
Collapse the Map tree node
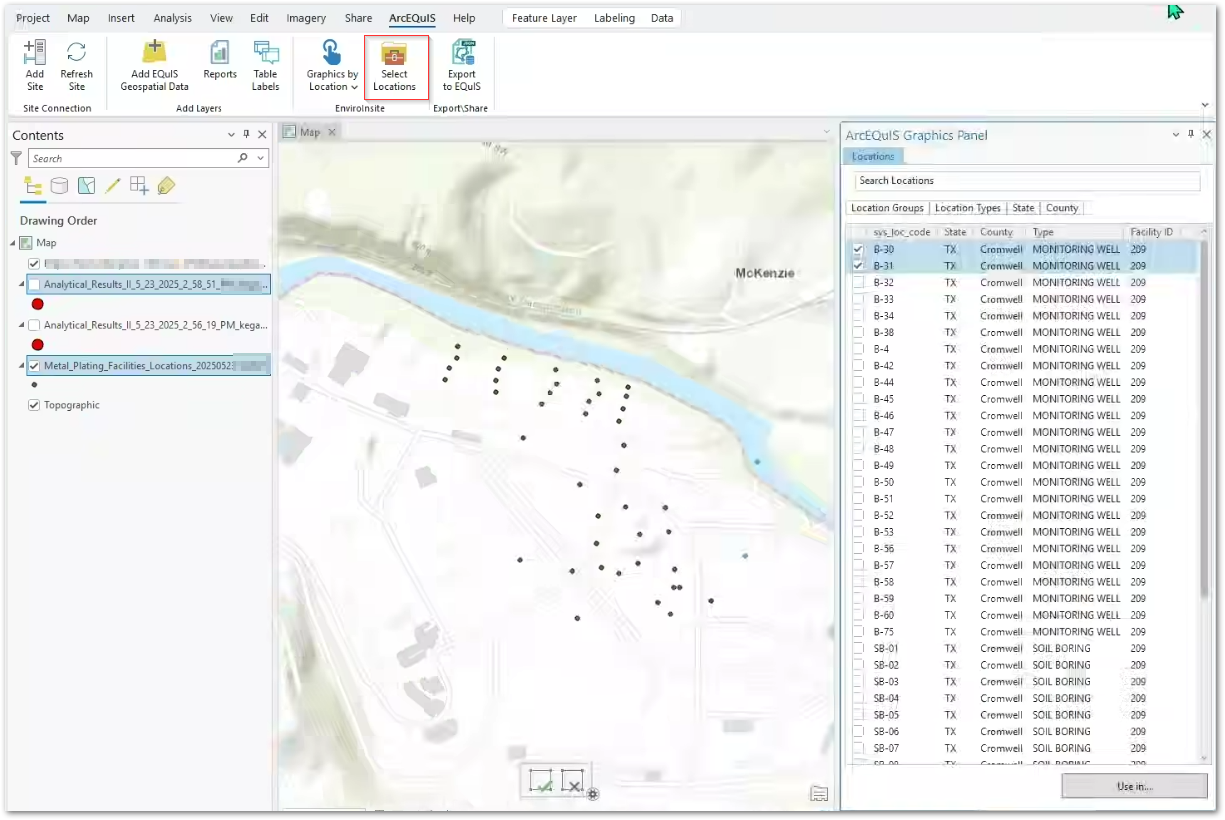[14, 243]
